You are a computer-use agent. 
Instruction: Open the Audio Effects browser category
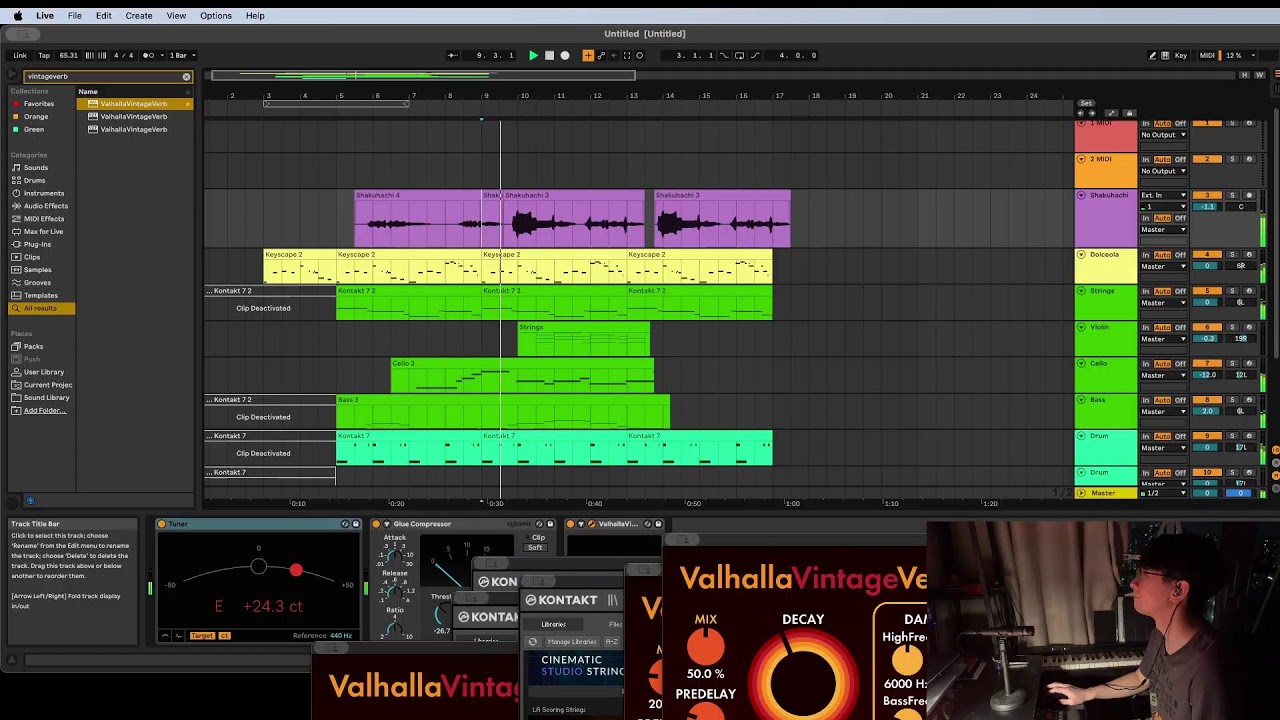pos(46,206)
